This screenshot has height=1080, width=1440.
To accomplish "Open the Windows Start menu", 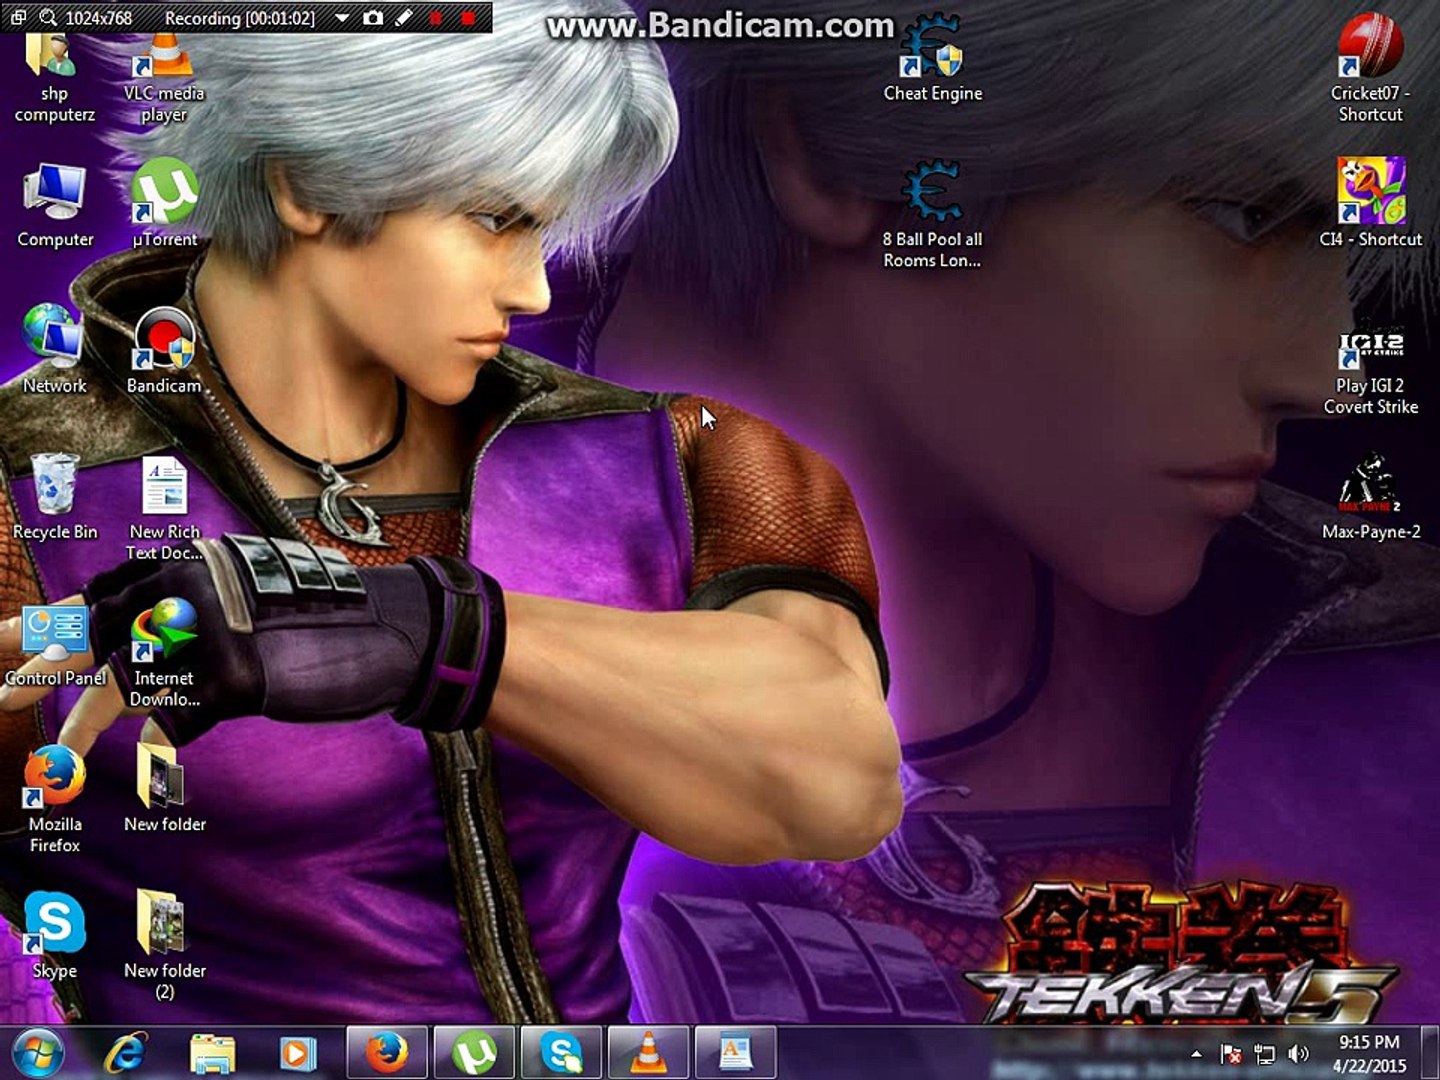I will coord(38,1052).
